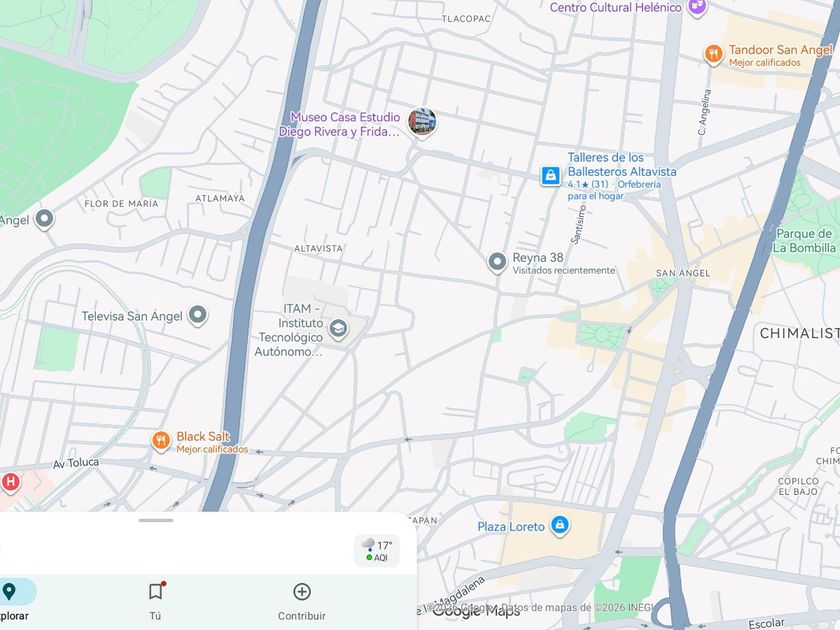The height and width of the screenshot is (630, 840).
Task: Open the Black Salt restaurant pin
Action: [161, 441]
